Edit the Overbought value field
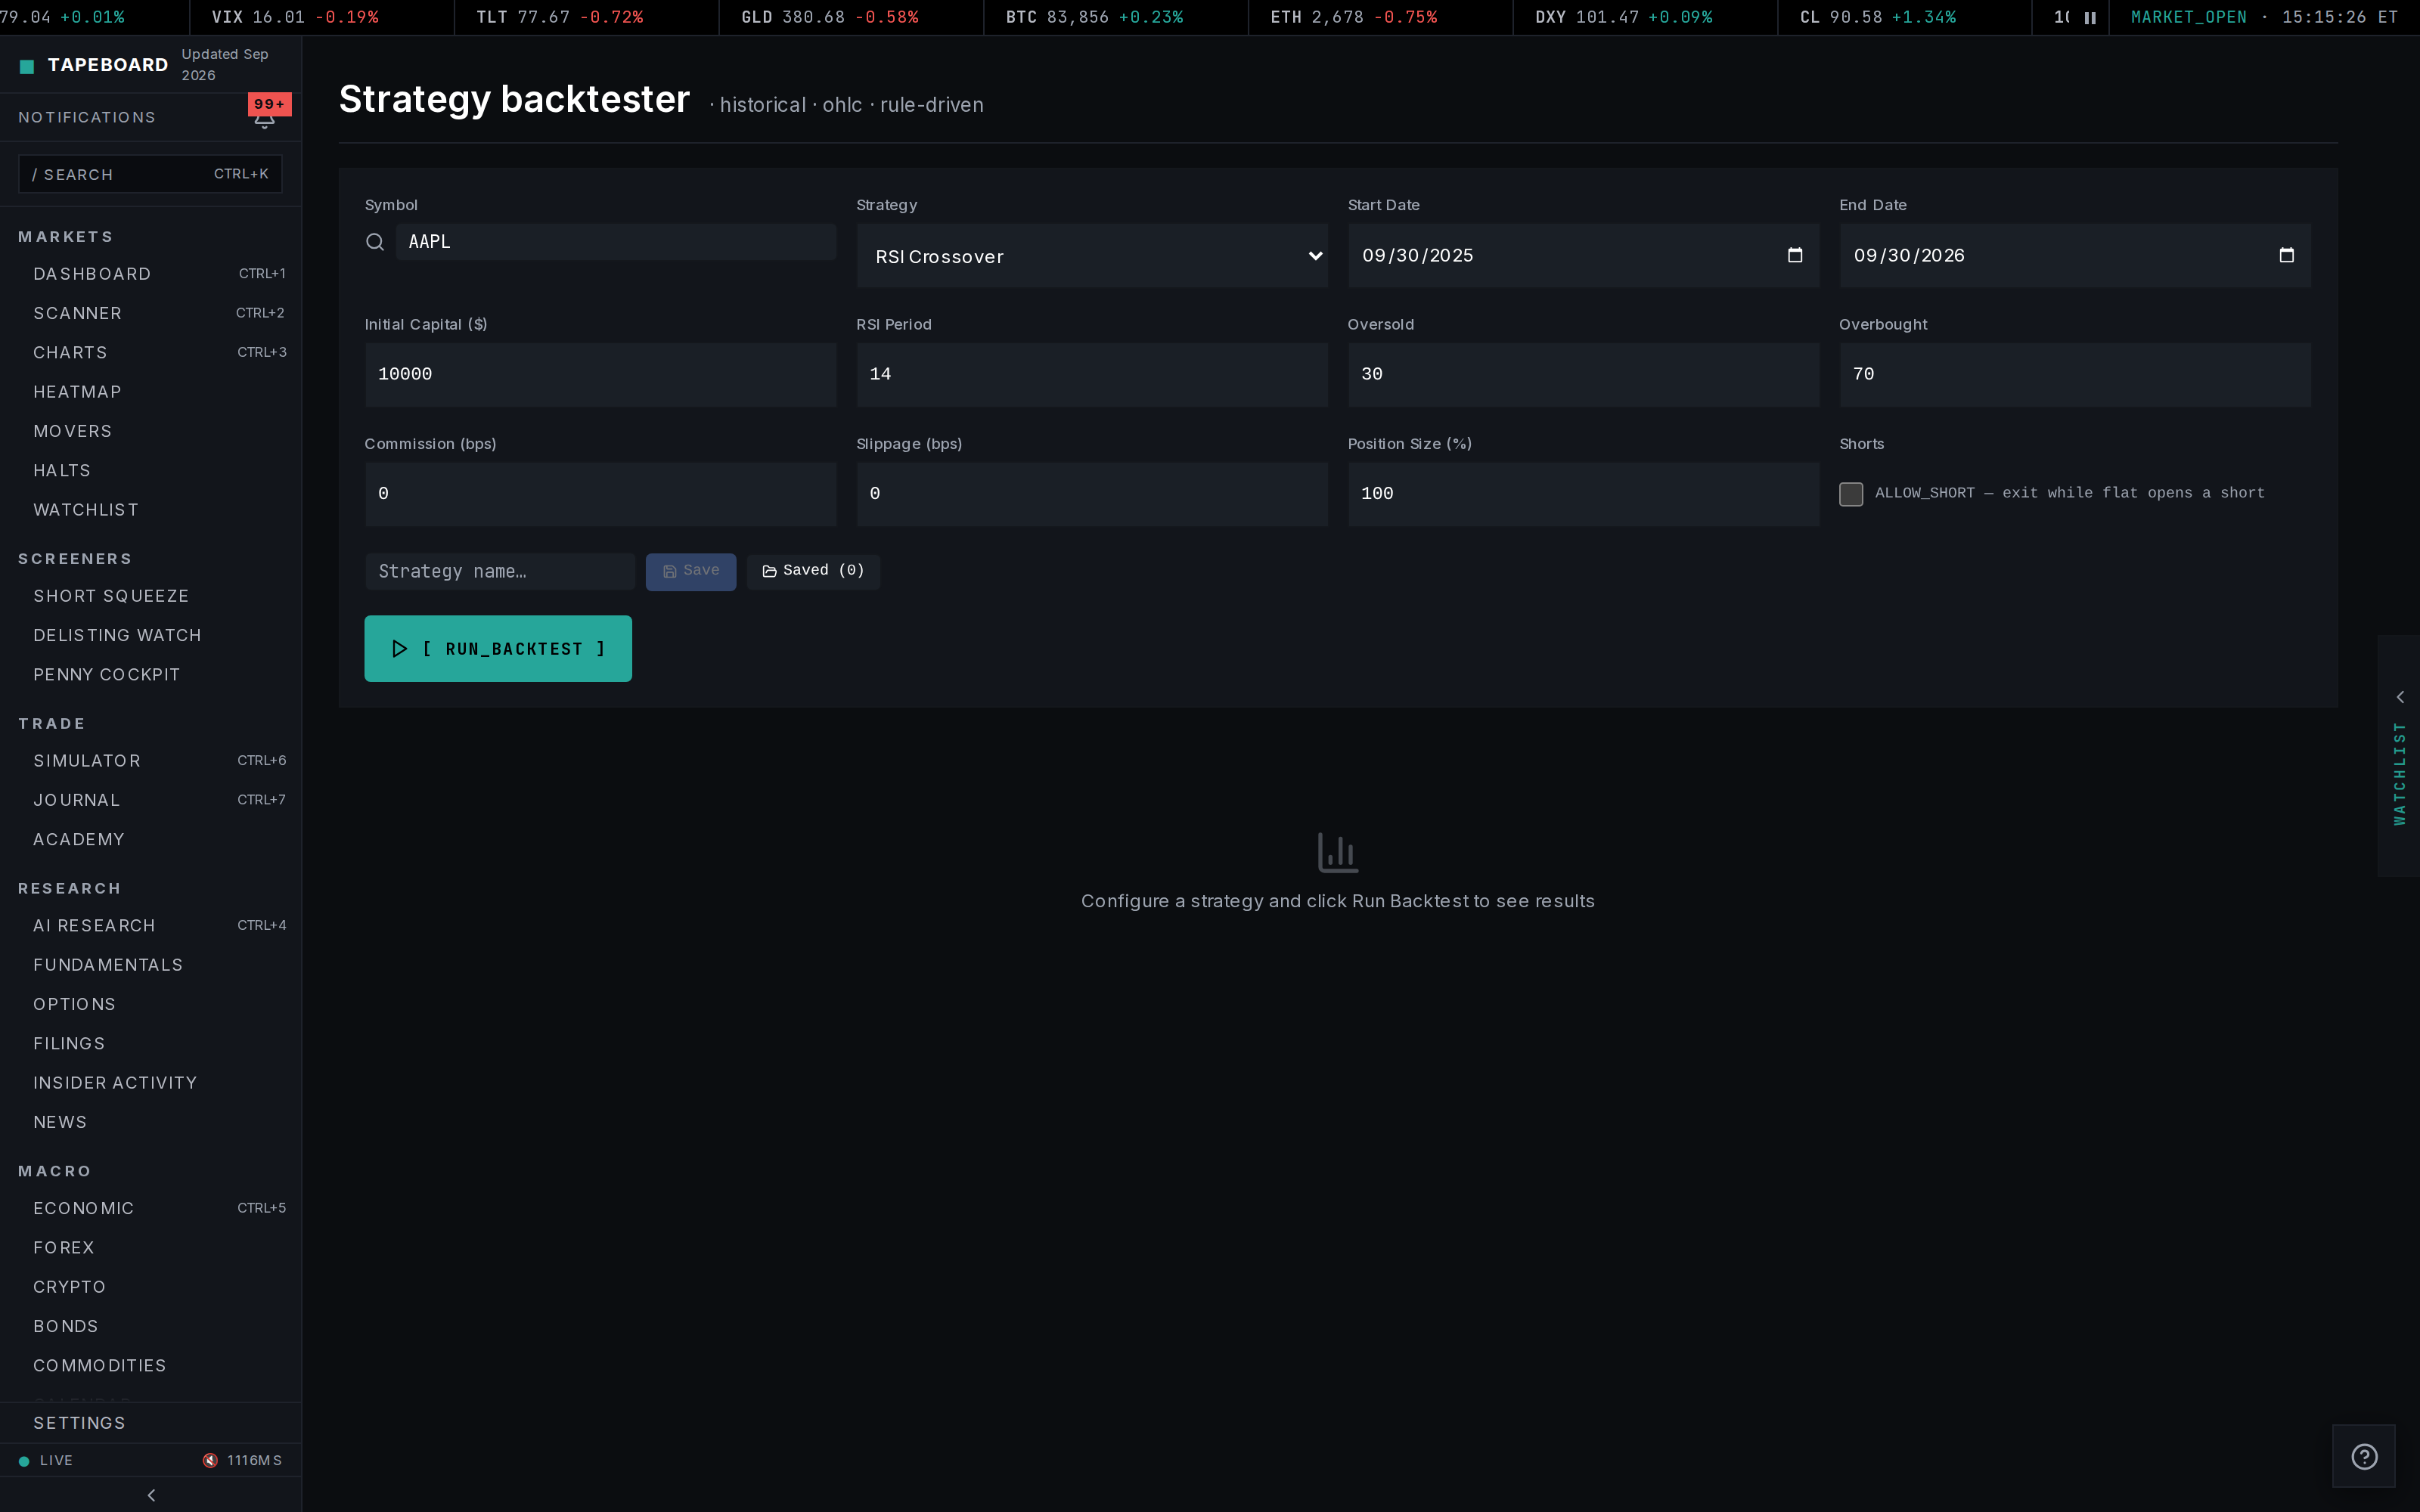 [2075, 375]
